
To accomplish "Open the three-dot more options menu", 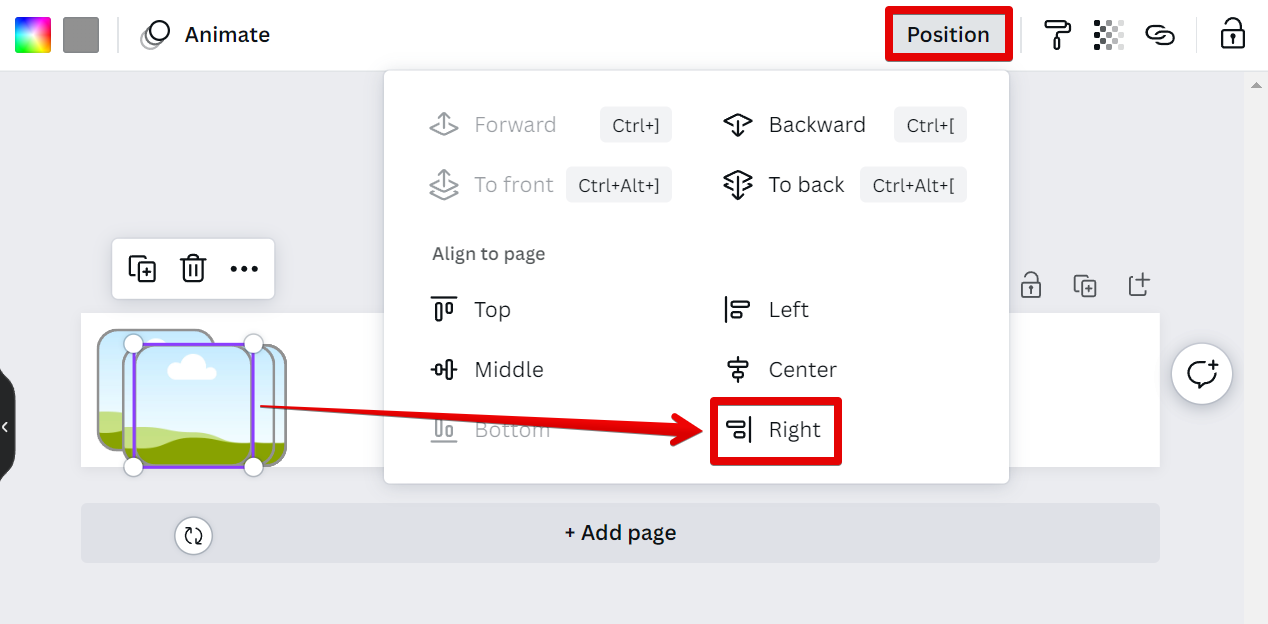I will tap(244, 269).
